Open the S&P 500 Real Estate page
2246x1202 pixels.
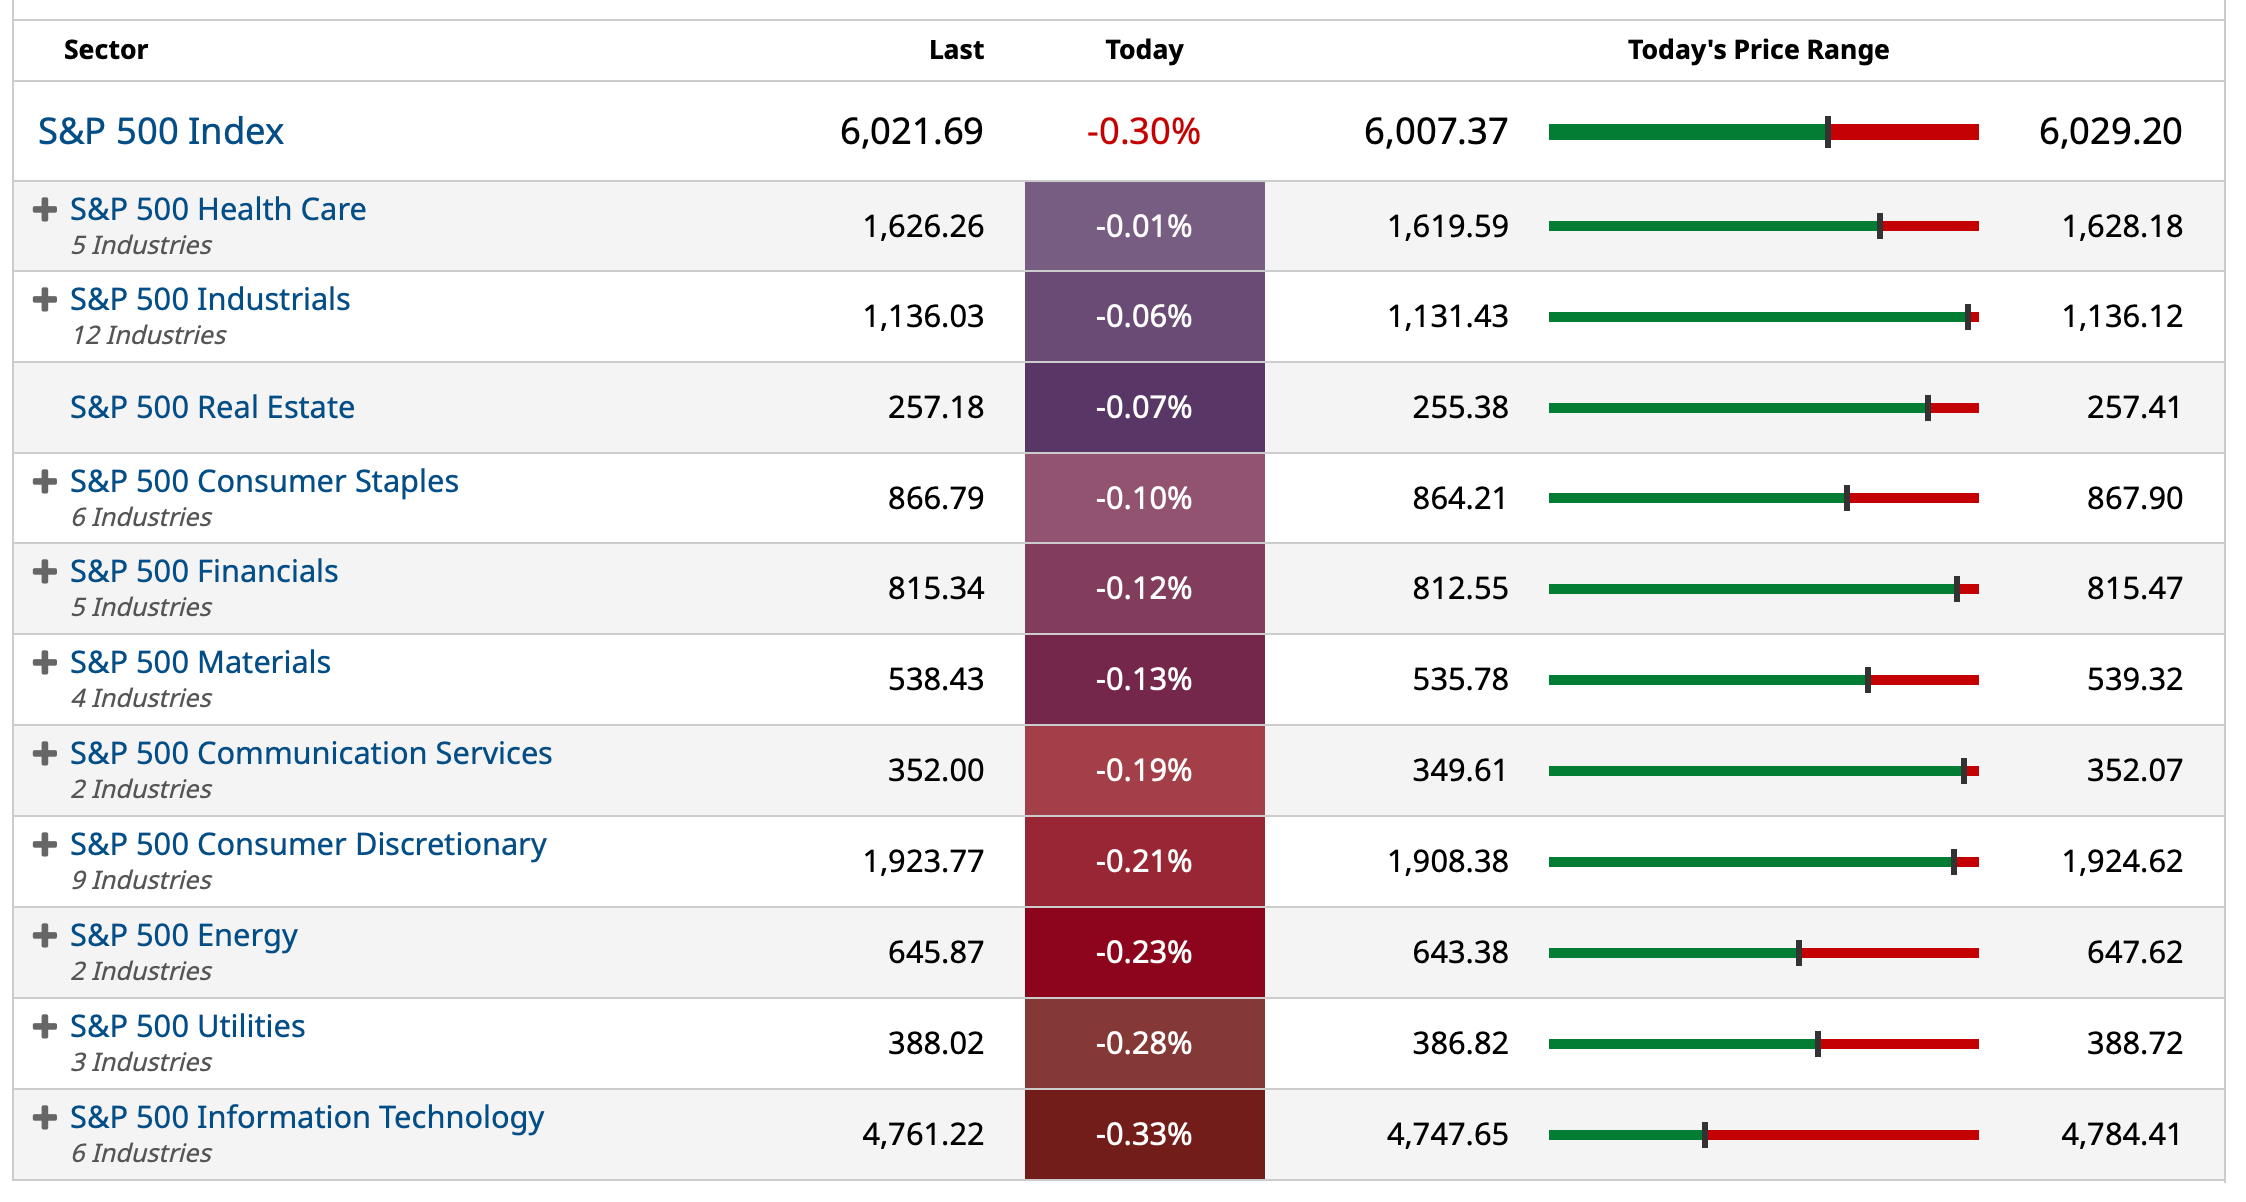click(212, 407)
